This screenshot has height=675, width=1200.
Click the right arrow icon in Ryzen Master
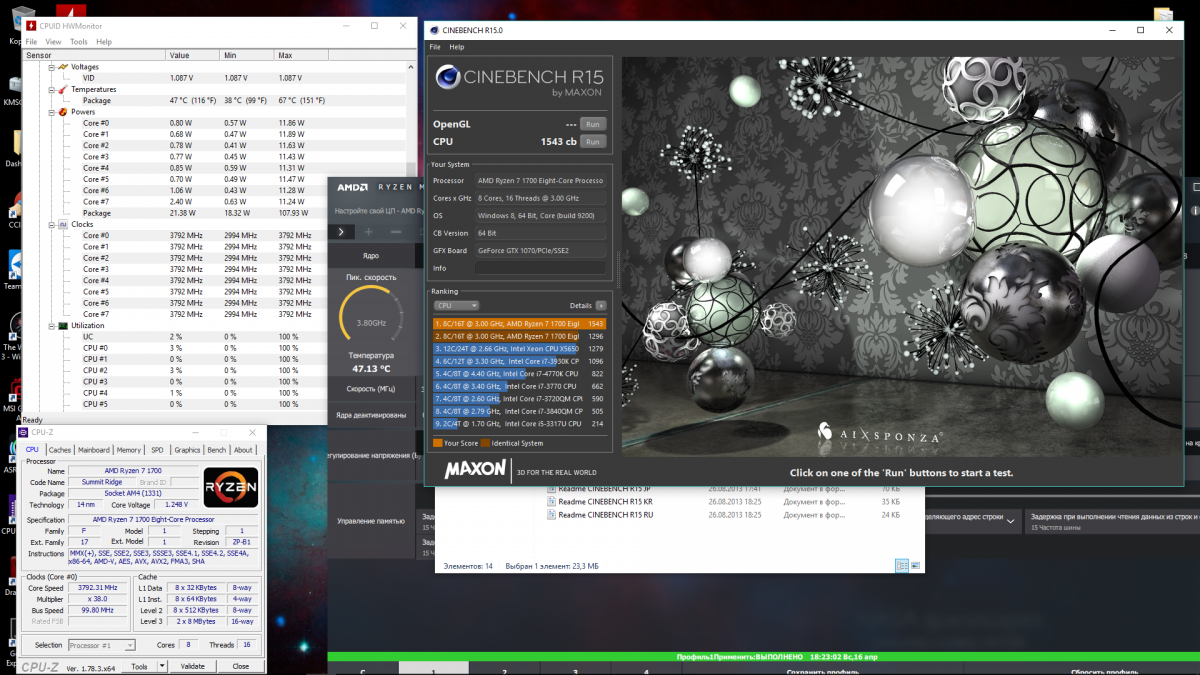tap(341, 232)
